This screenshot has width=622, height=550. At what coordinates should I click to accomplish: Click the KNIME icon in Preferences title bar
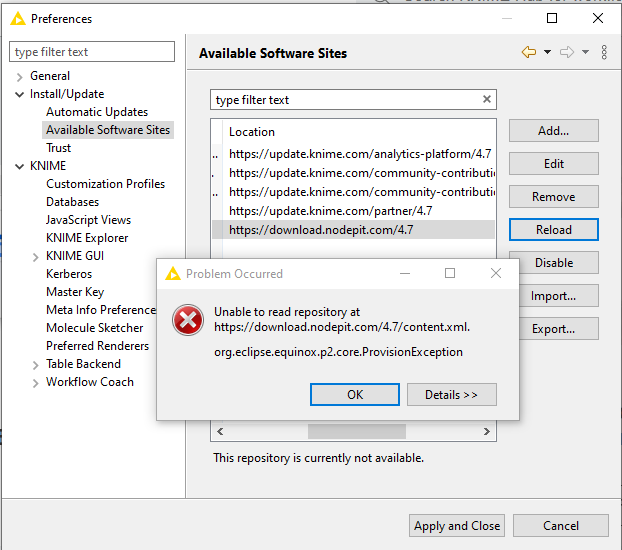click(18, 19)
